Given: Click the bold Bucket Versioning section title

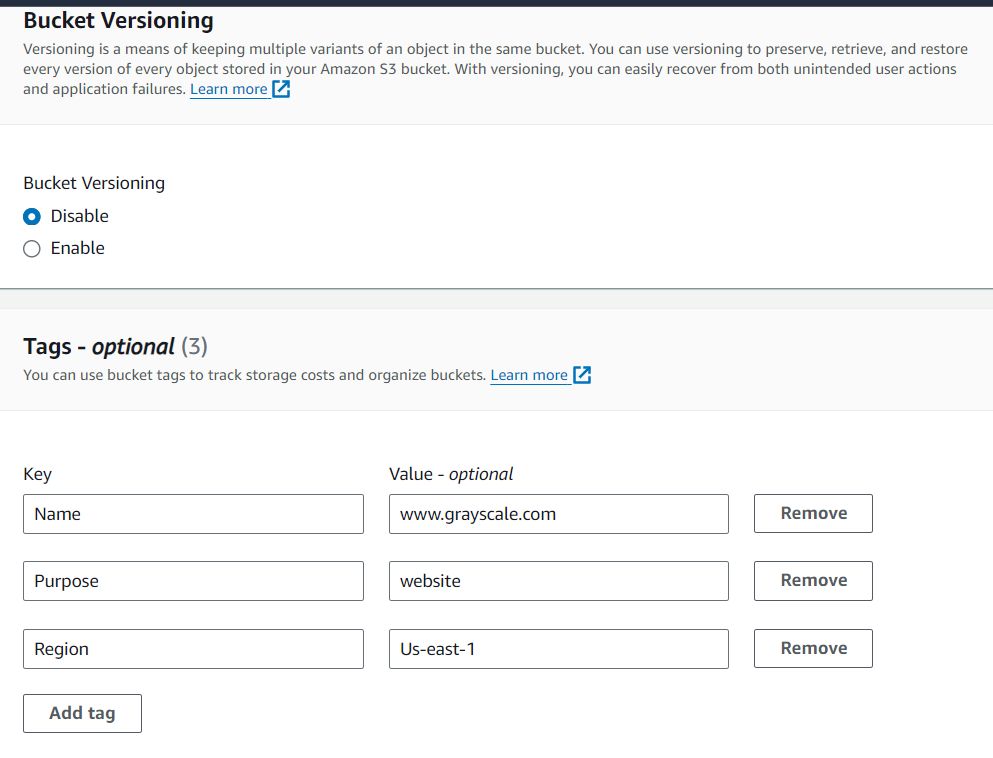Looking at the screenshot, I should point(118,20).
